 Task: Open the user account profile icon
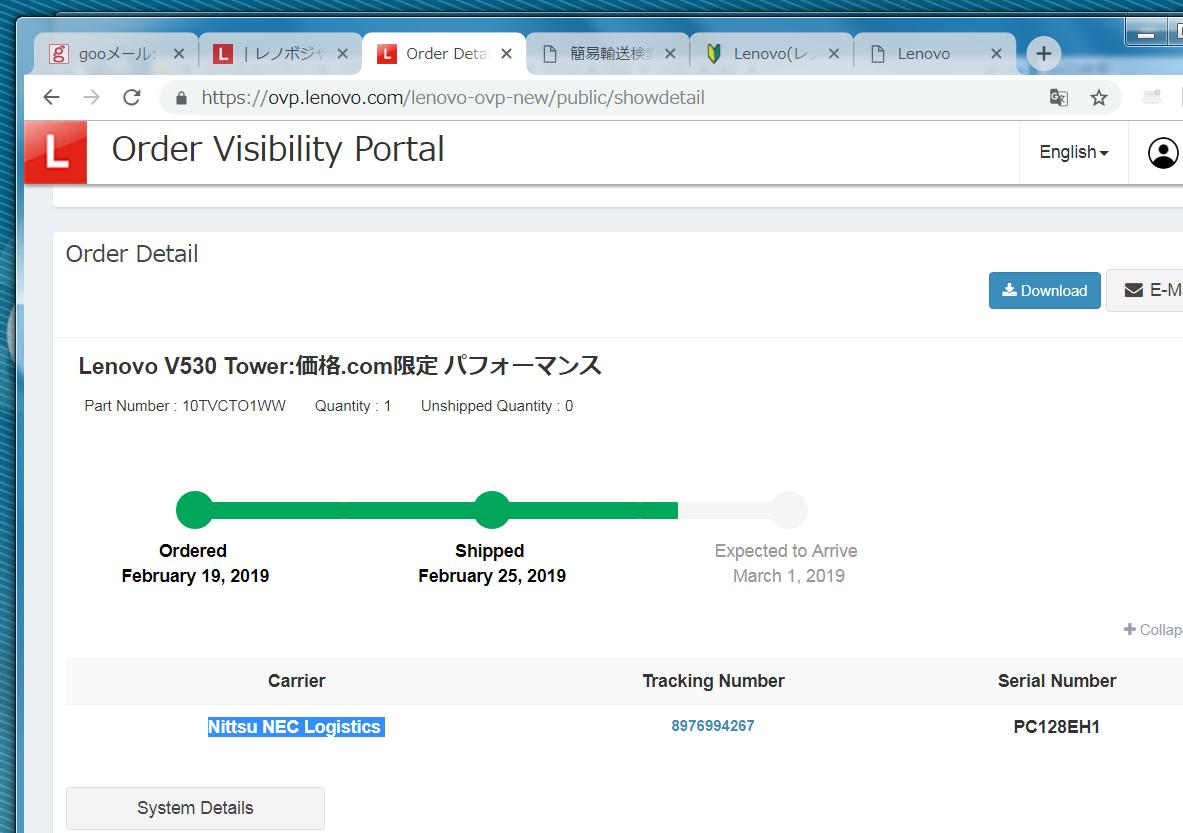[x=1162, y=153]
